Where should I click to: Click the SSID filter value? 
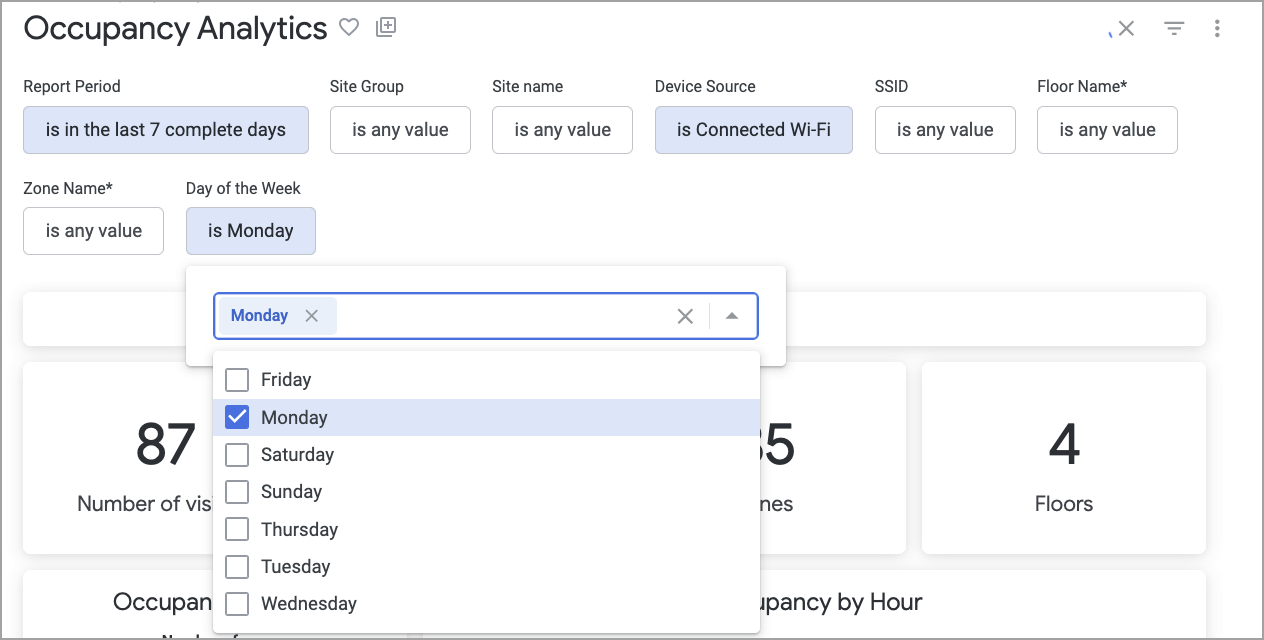click(x=945, y=130)
